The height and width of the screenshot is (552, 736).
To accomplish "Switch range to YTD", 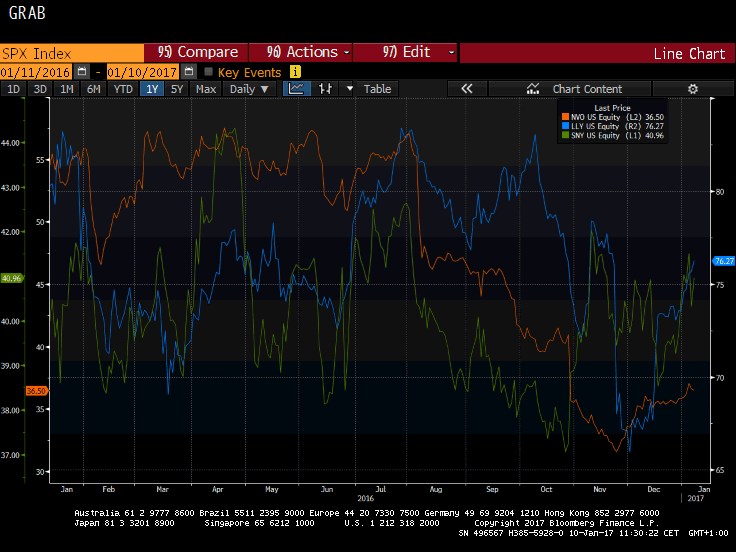I will point(123,89).
